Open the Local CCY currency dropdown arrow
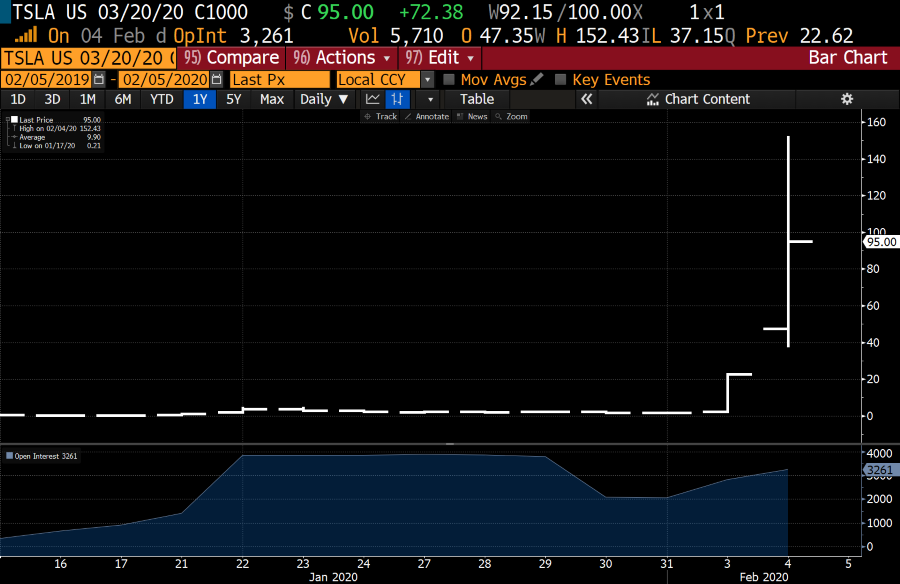 coord(427,79)
